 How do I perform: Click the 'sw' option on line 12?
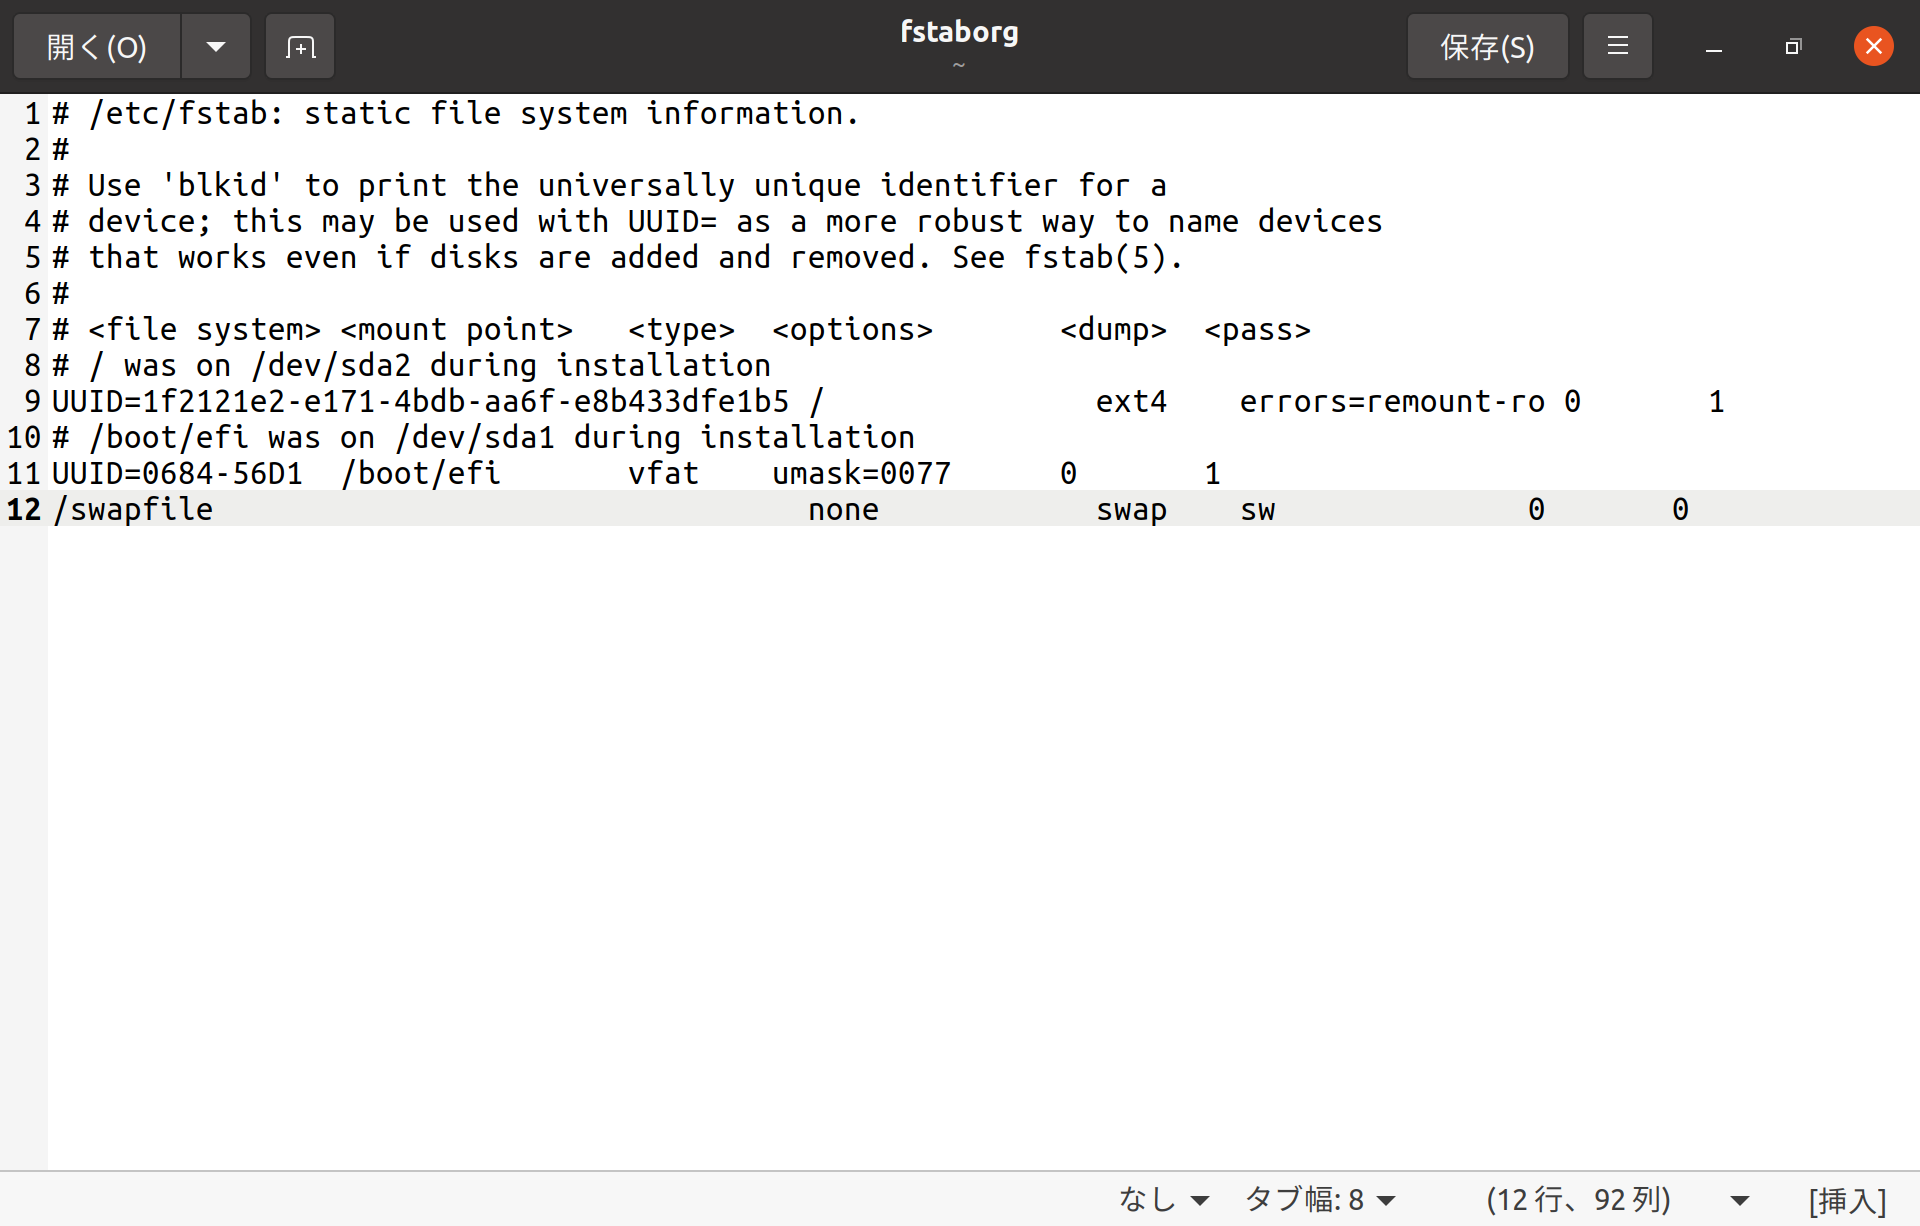[1258, 509]
